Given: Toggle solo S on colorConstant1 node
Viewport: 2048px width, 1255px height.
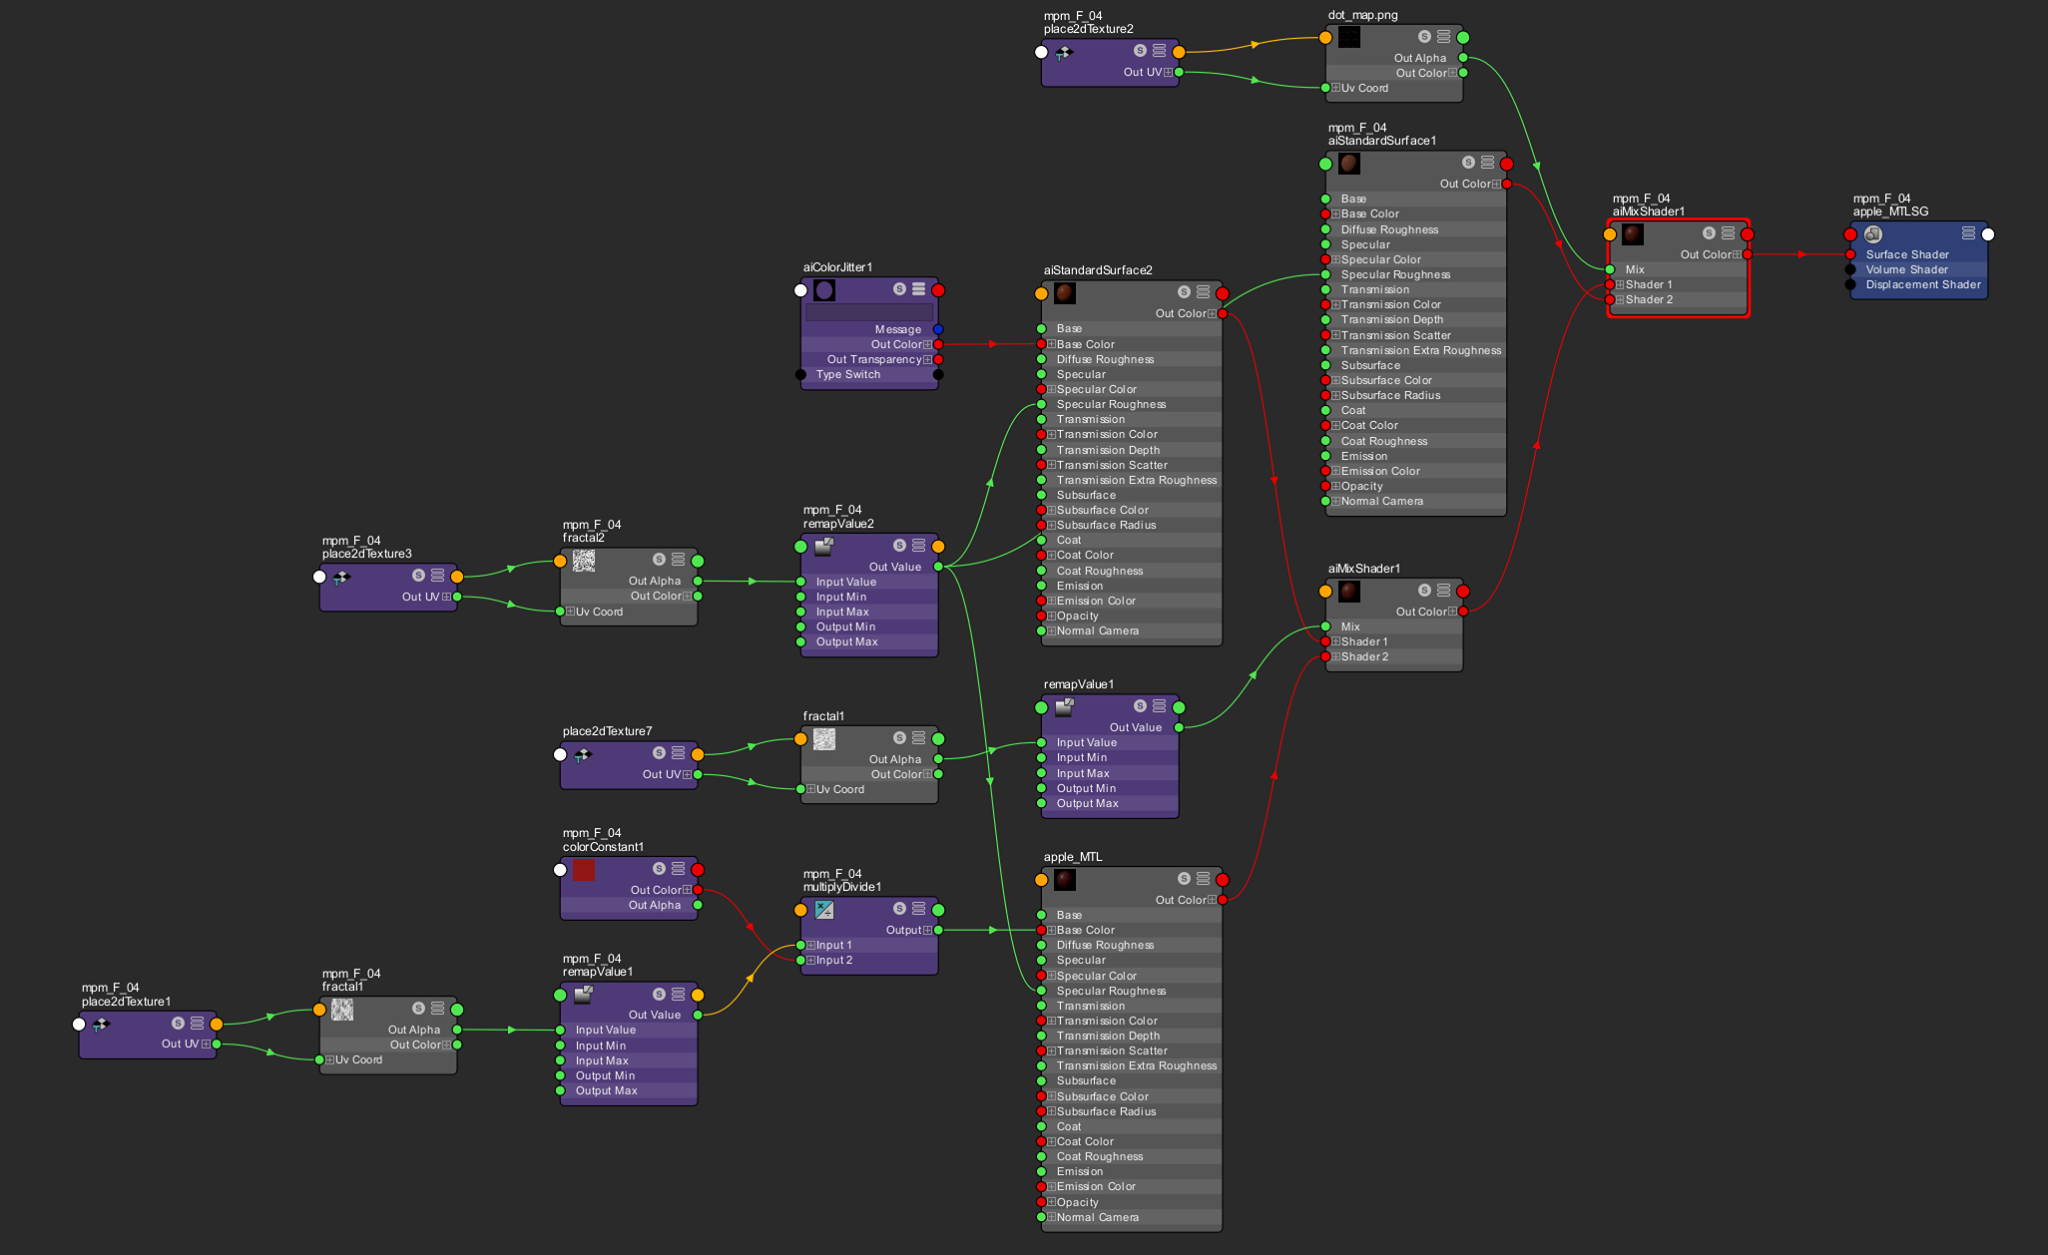Looking at the screenshot, I should tap(659, 868).
